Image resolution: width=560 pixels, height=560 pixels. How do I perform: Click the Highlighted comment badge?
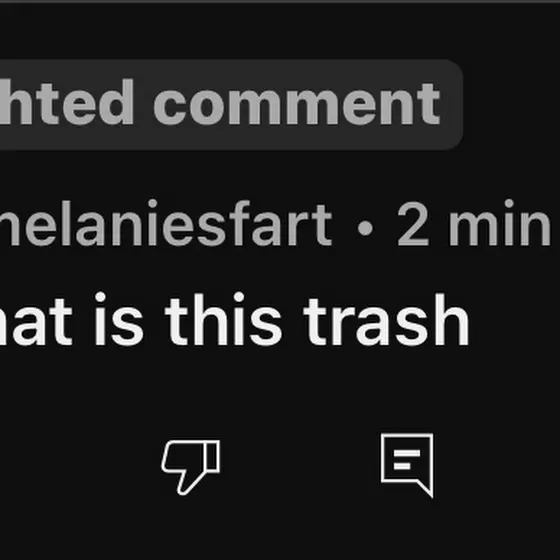[231, 104]
